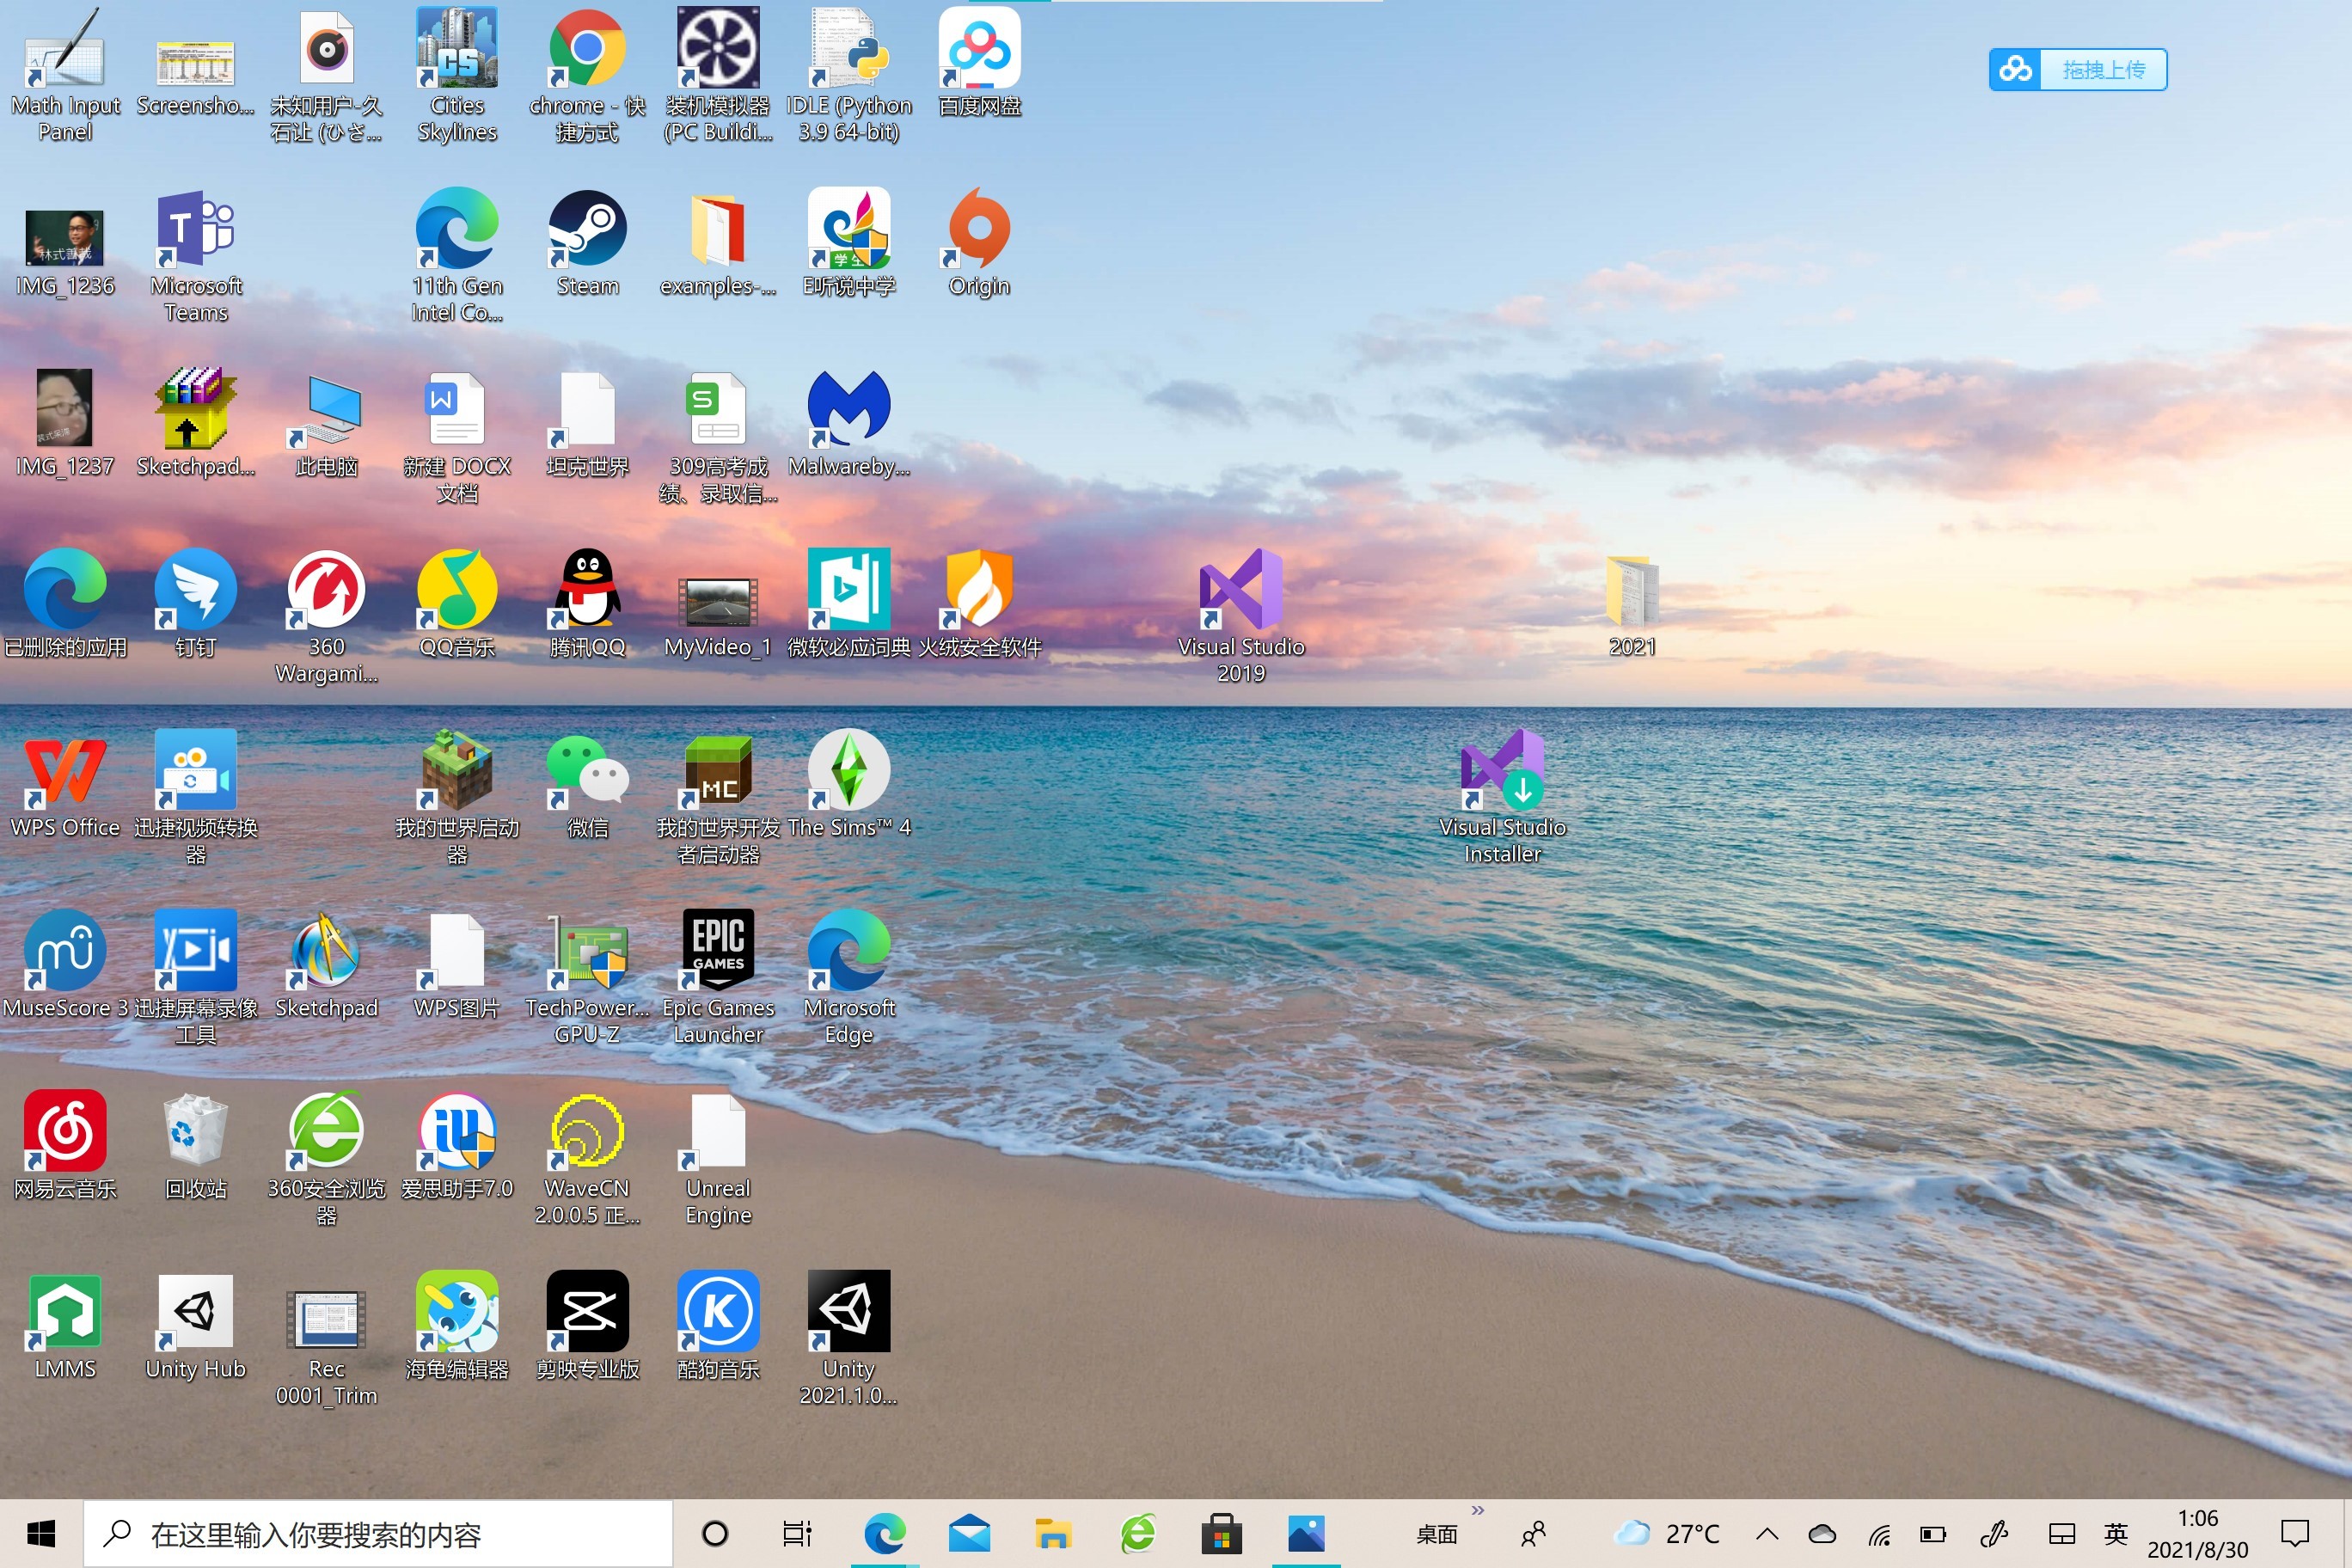This screenshot has height=1568, width=2352.
Task: Expand the 桌面 toolbar chevron
Action: coord(1478,1510)
